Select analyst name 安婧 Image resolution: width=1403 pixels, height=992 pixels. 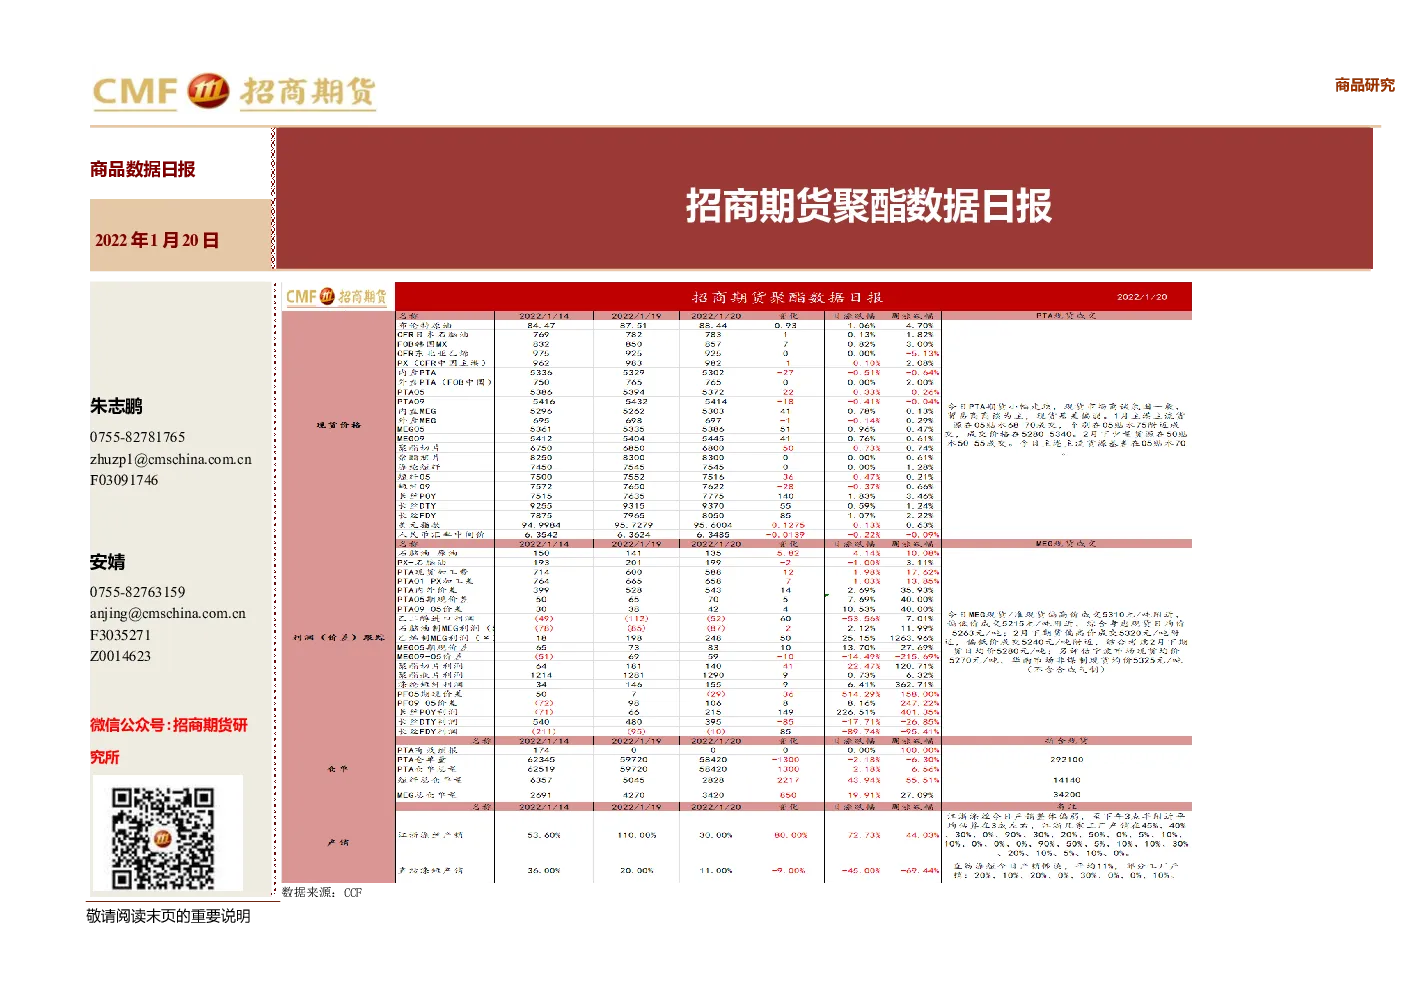107,562
